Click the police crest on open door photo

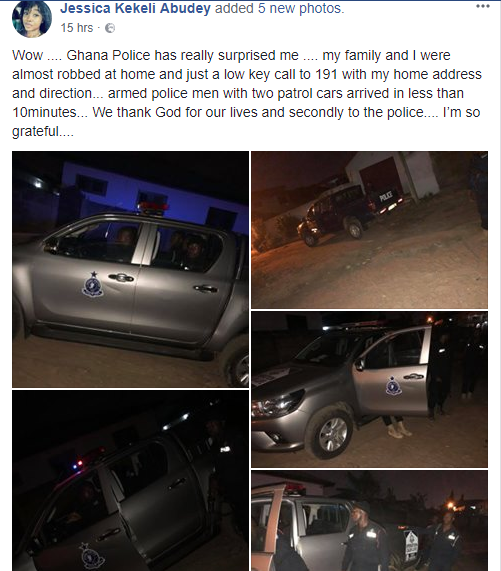(x=394, y=386)
